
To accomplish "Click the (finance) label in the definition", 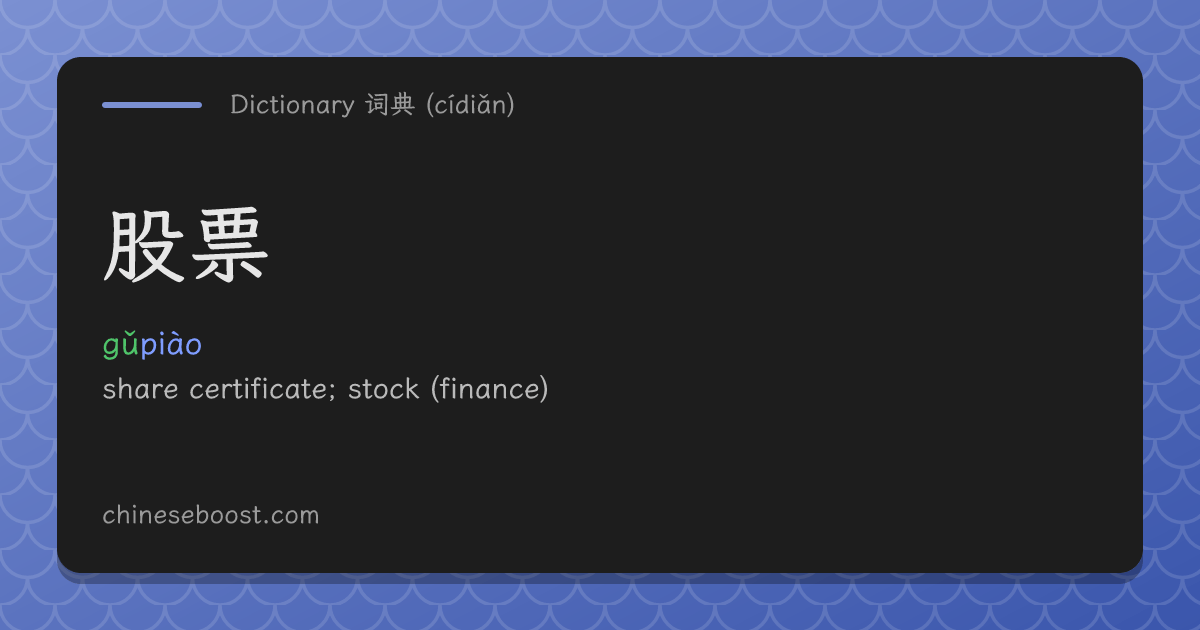I will coord(489,389).
